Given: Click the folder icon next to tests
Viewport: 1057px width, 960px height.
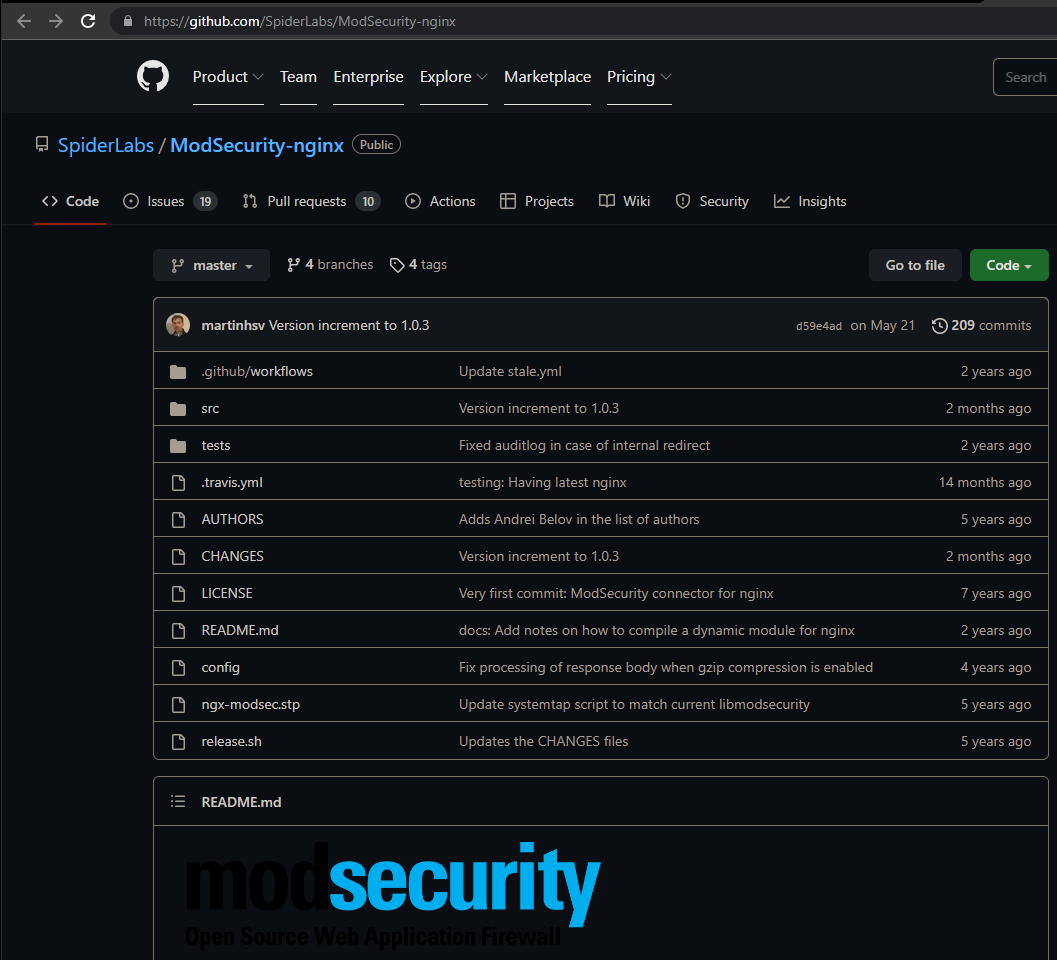Looking at the screenshot, I should tap(178, 446).
